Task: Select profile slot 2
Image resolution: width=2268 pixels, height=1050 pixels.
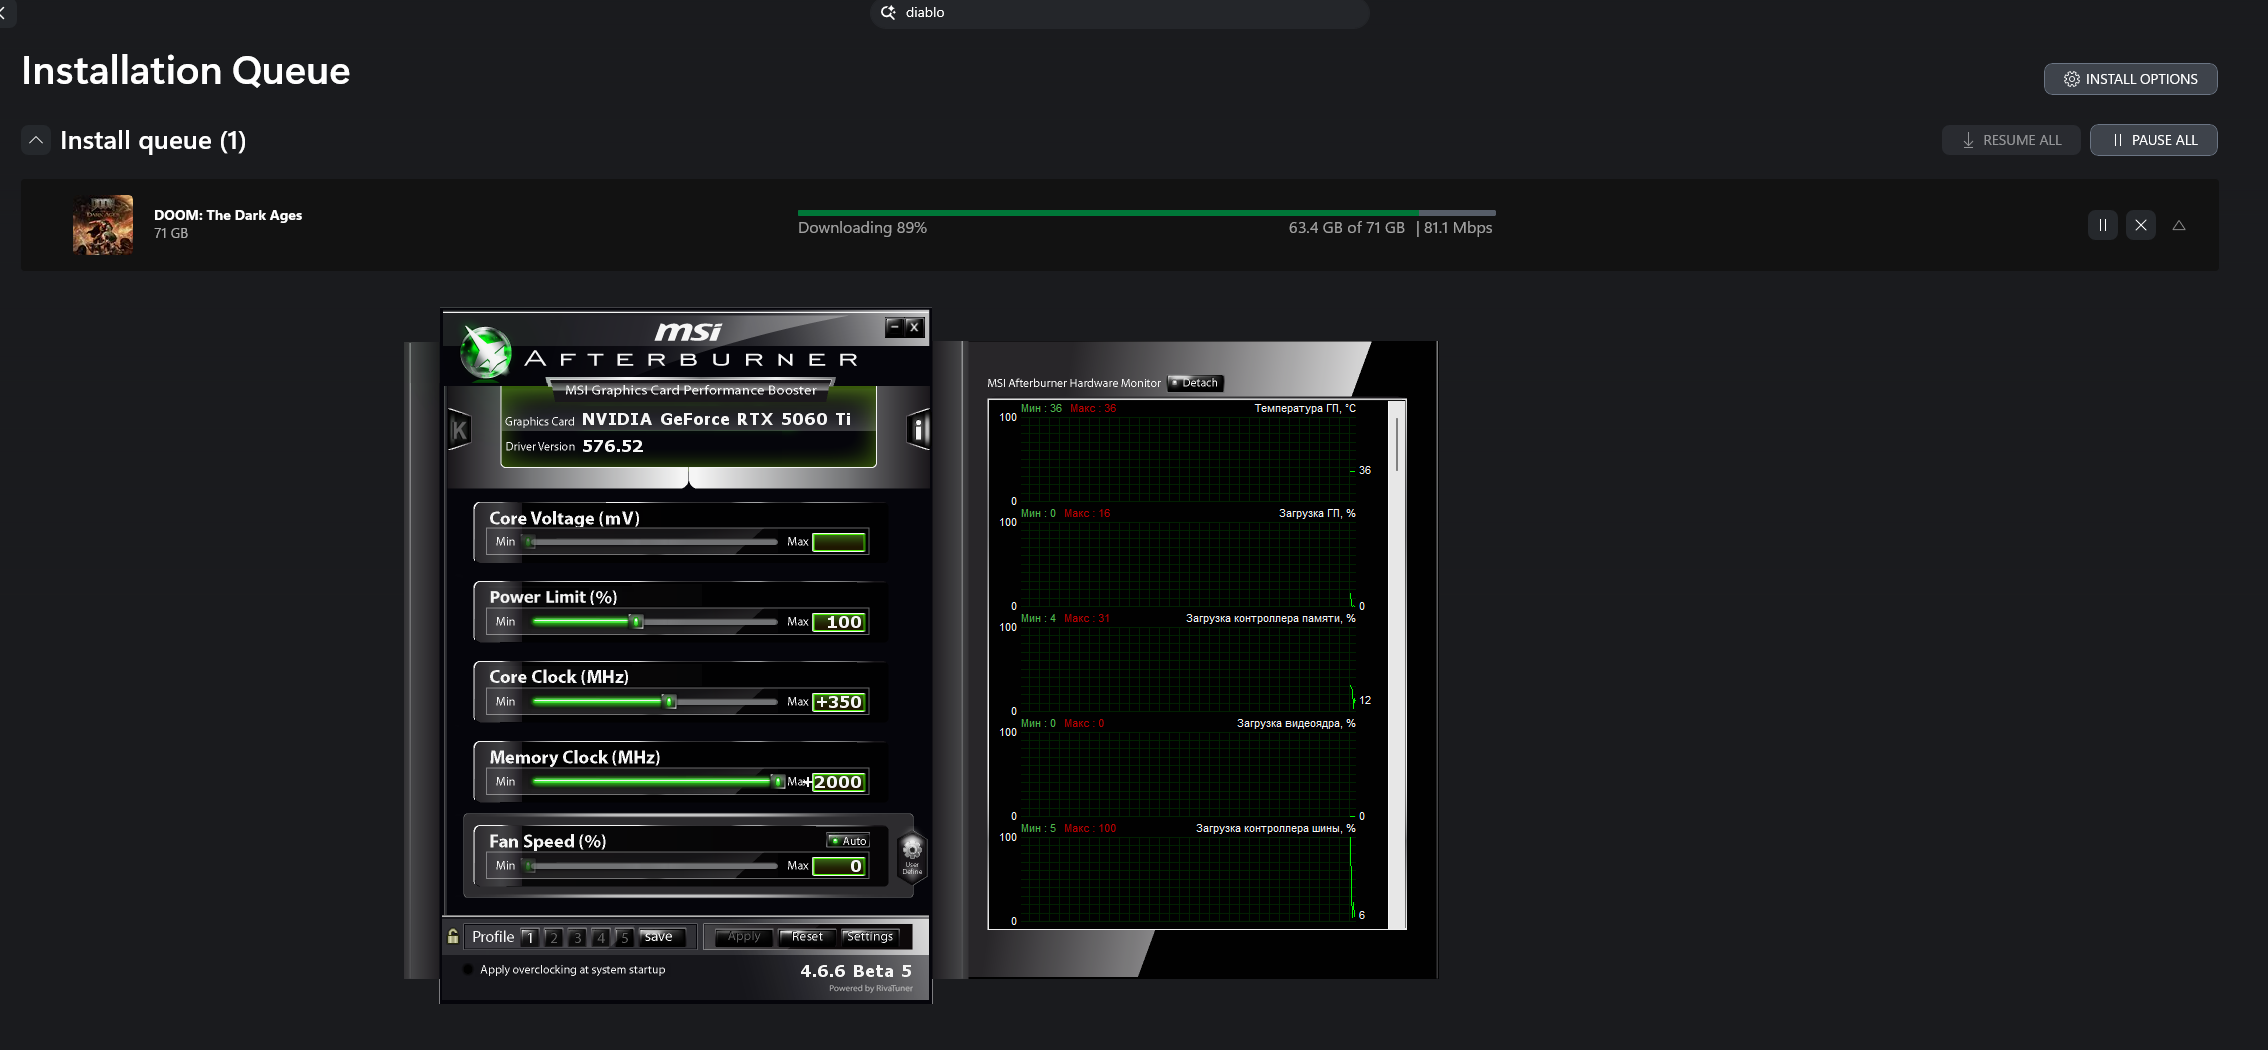Action: point(553,937)
